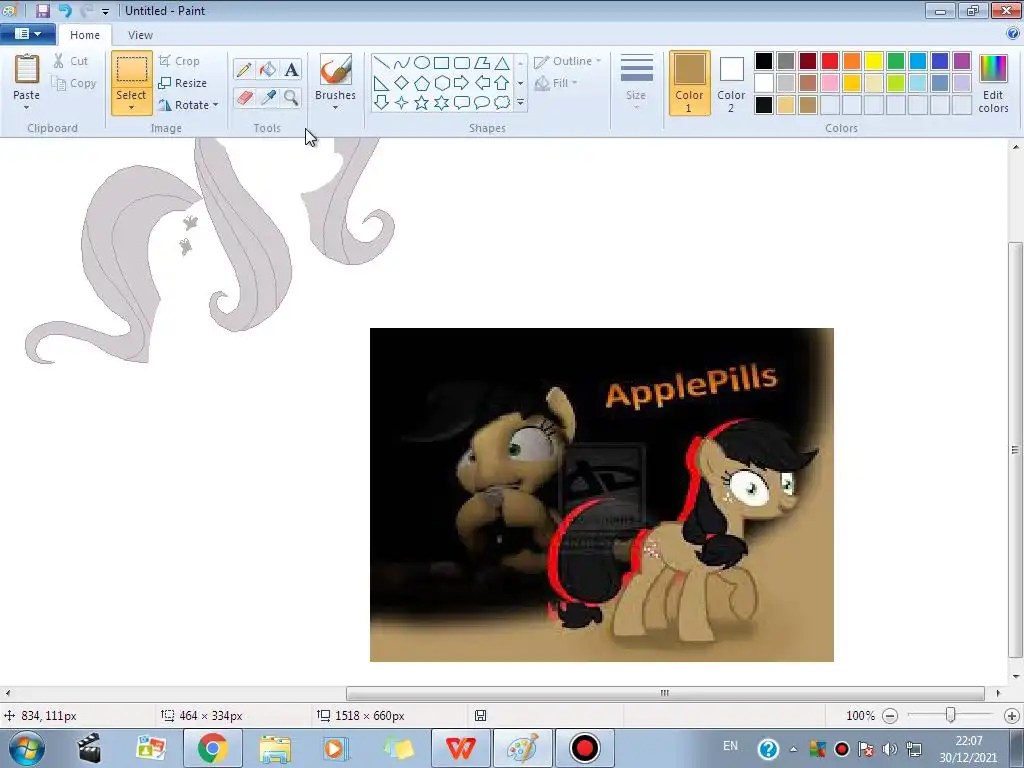Pick the yellow color swatch
Image resolution: width=1024 pixels, height=768 pixels.
point(874,61)
